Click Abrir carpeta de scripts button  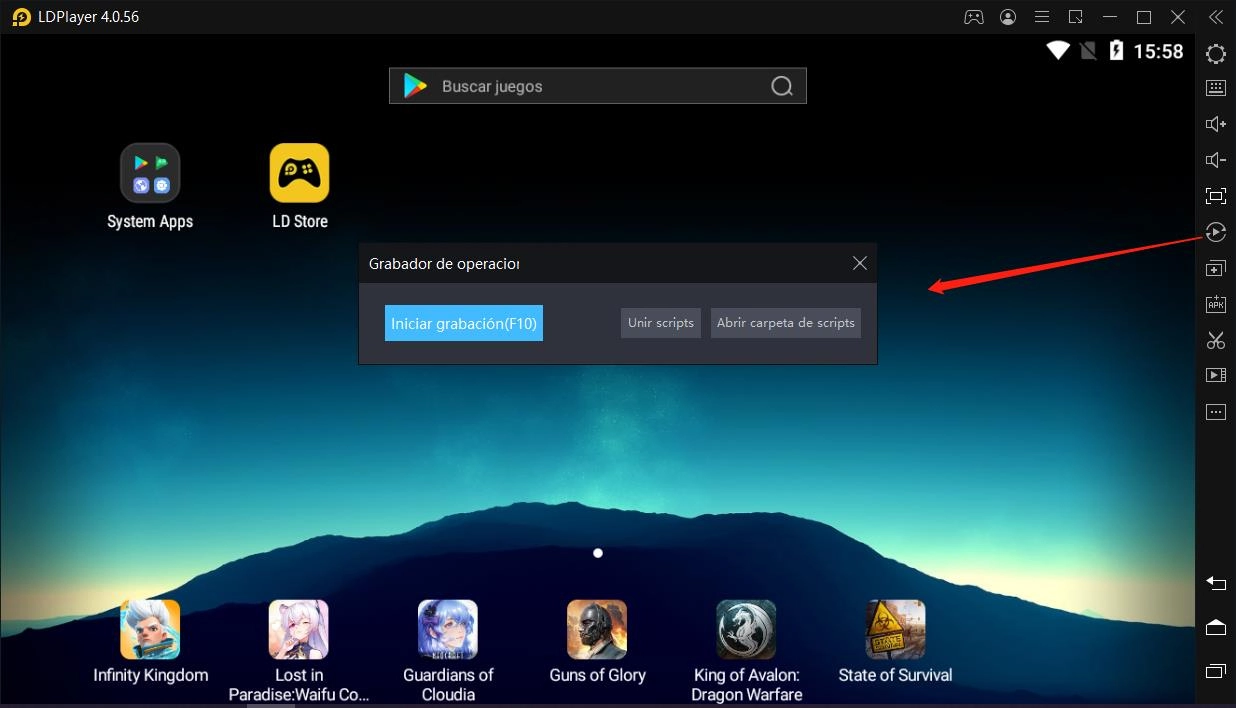pos(786,323)
